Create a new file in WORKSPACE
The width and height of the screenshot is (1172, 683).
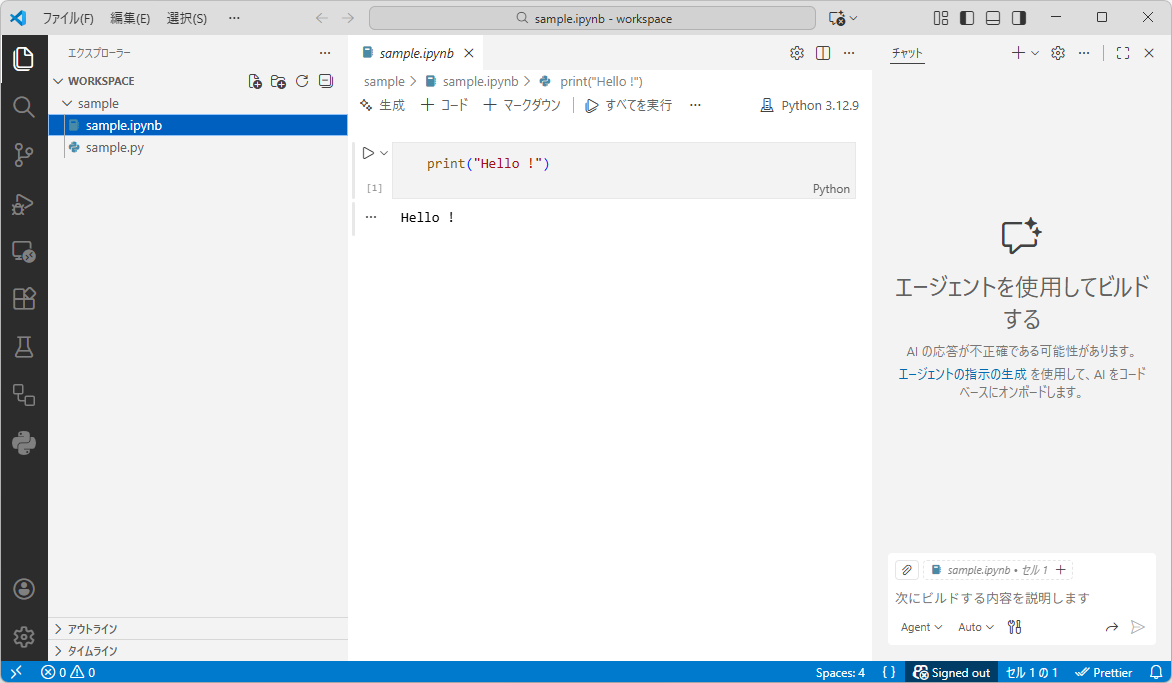pyautogui.click(x=255, y=81)
